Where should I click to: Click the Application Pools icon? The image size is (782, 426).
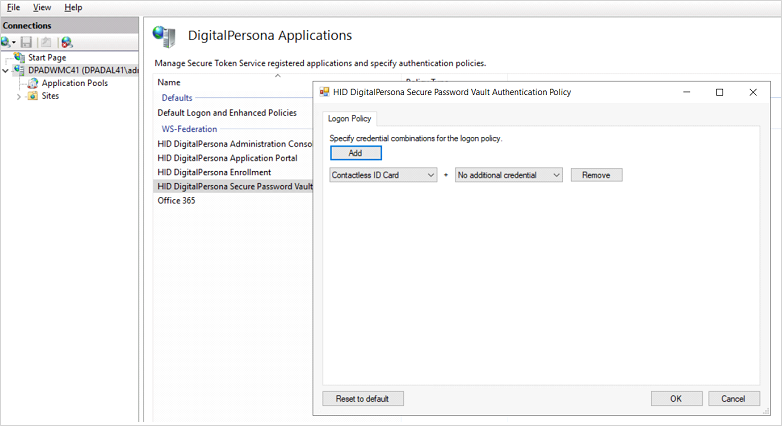click(x=33, y=83)
